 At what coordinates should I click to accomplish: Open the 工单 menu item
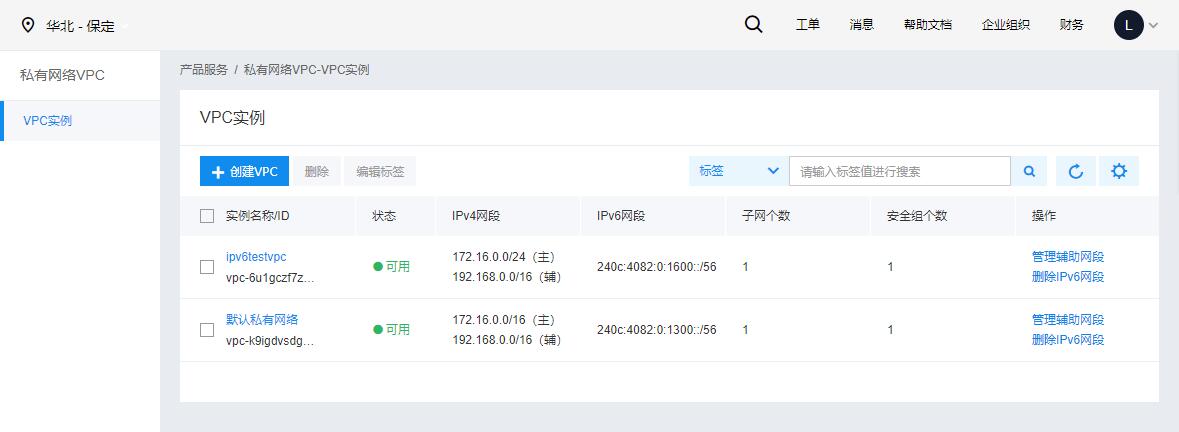808,25
